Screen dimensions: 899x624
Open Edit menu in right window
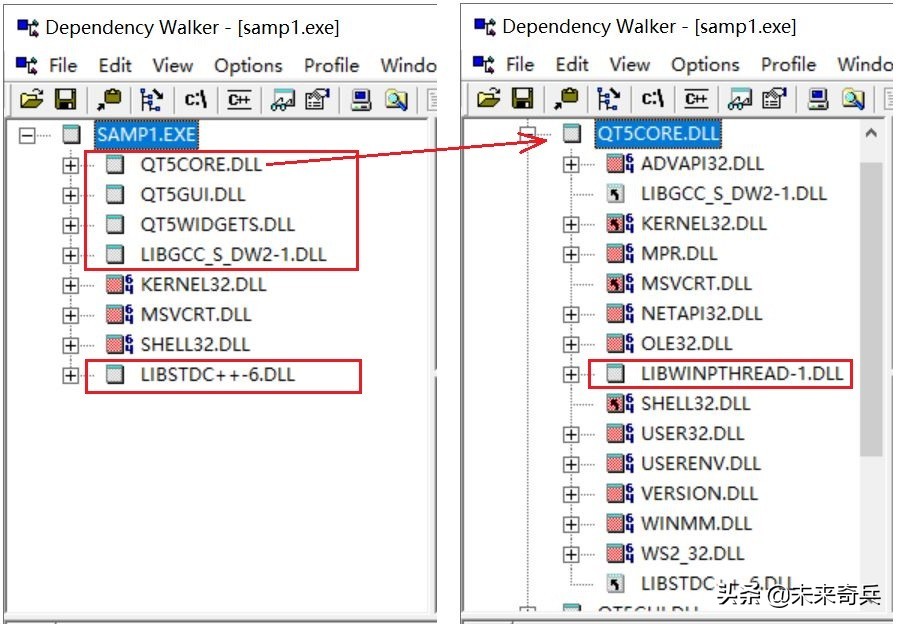point(572,64)
